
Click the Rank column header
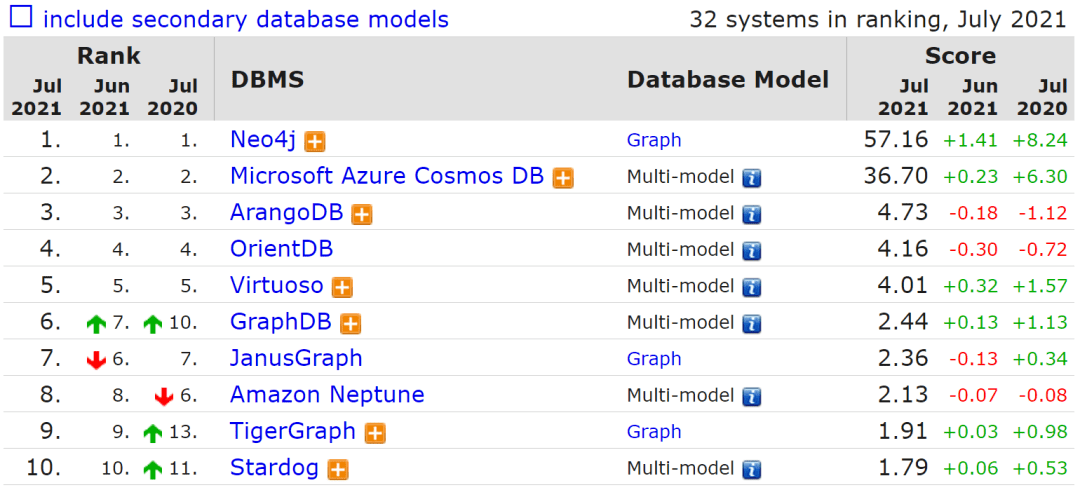click(x=109, y=56)
